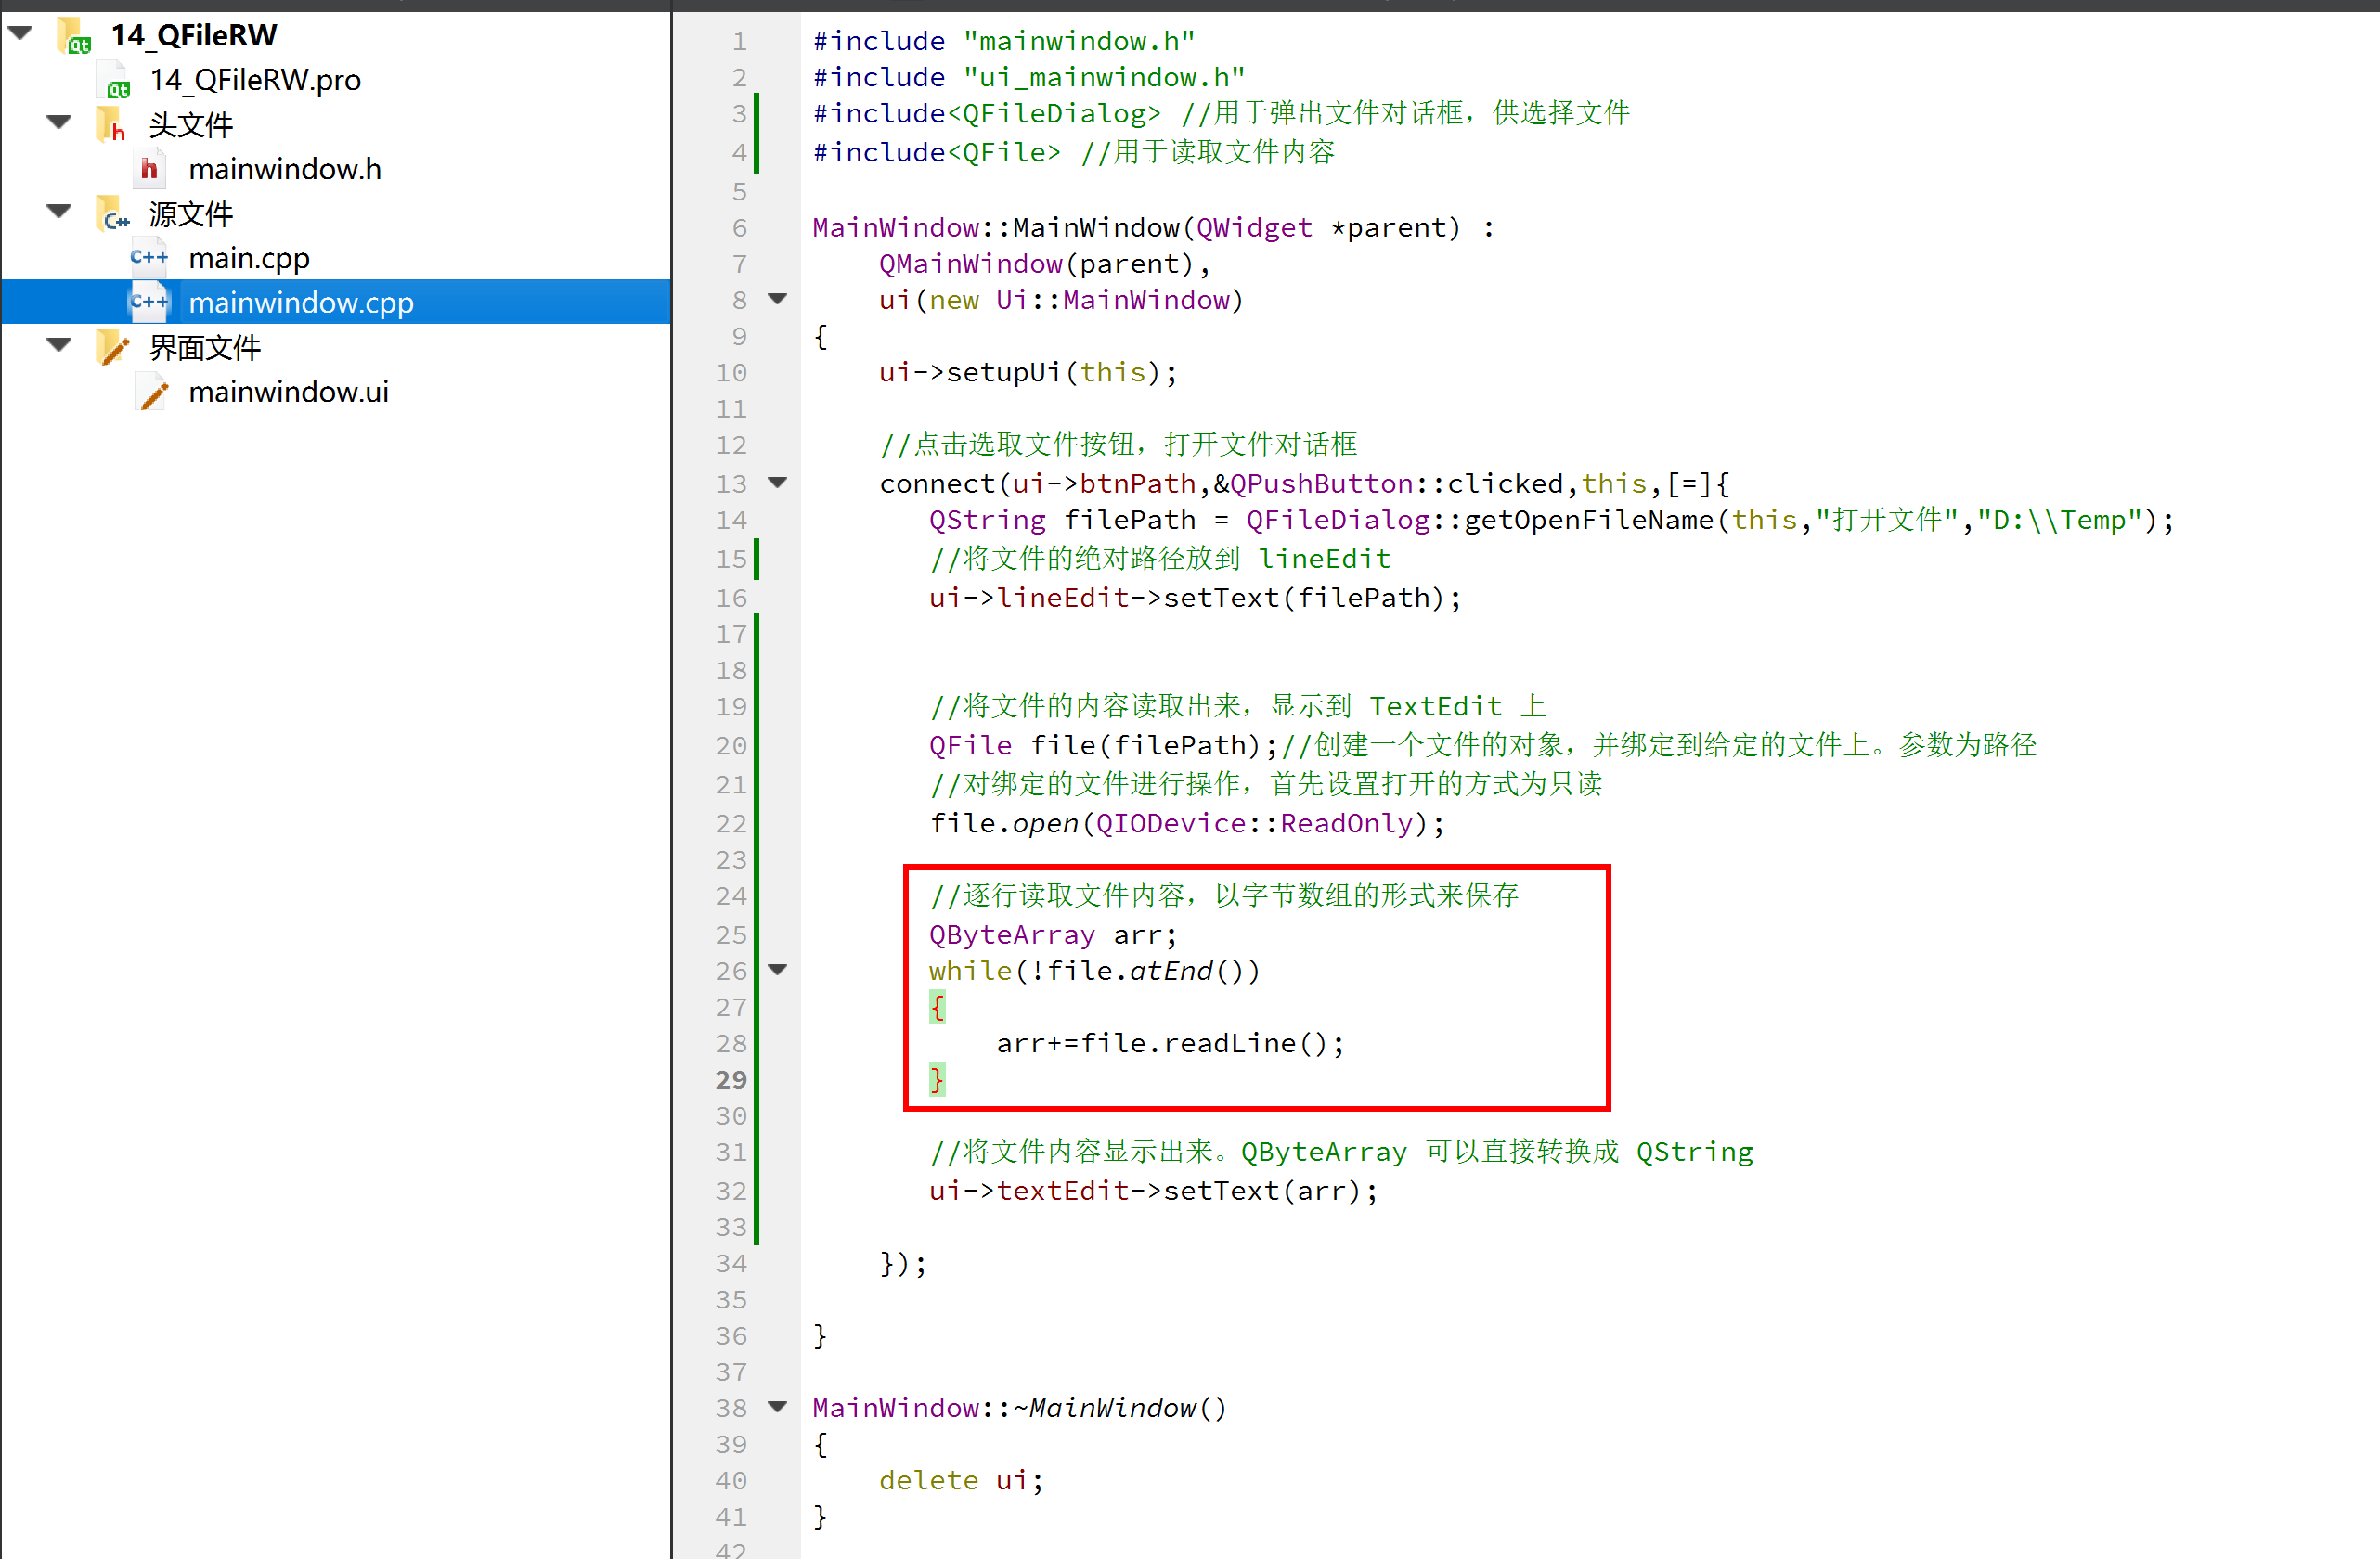Collapse the 源文件 folder node
This screenshot has height=1559, width=2380.
[x=59, y=212]
